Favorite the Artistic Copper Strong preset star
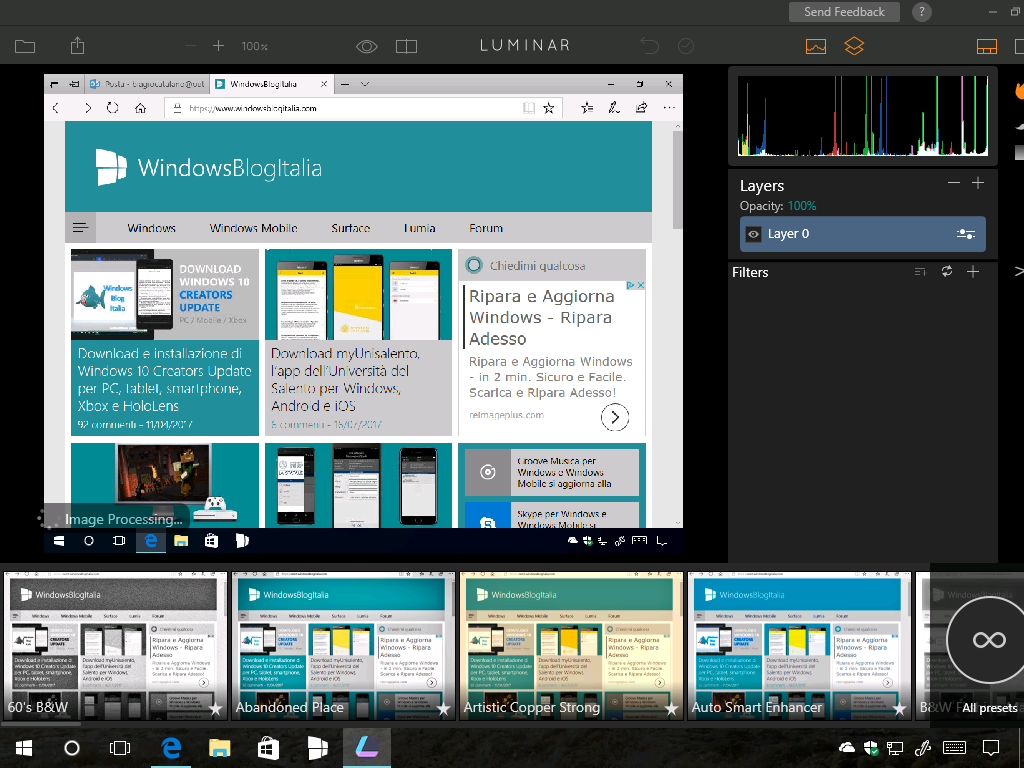Viewport: 1024px width, 768px height. point(671,709)
